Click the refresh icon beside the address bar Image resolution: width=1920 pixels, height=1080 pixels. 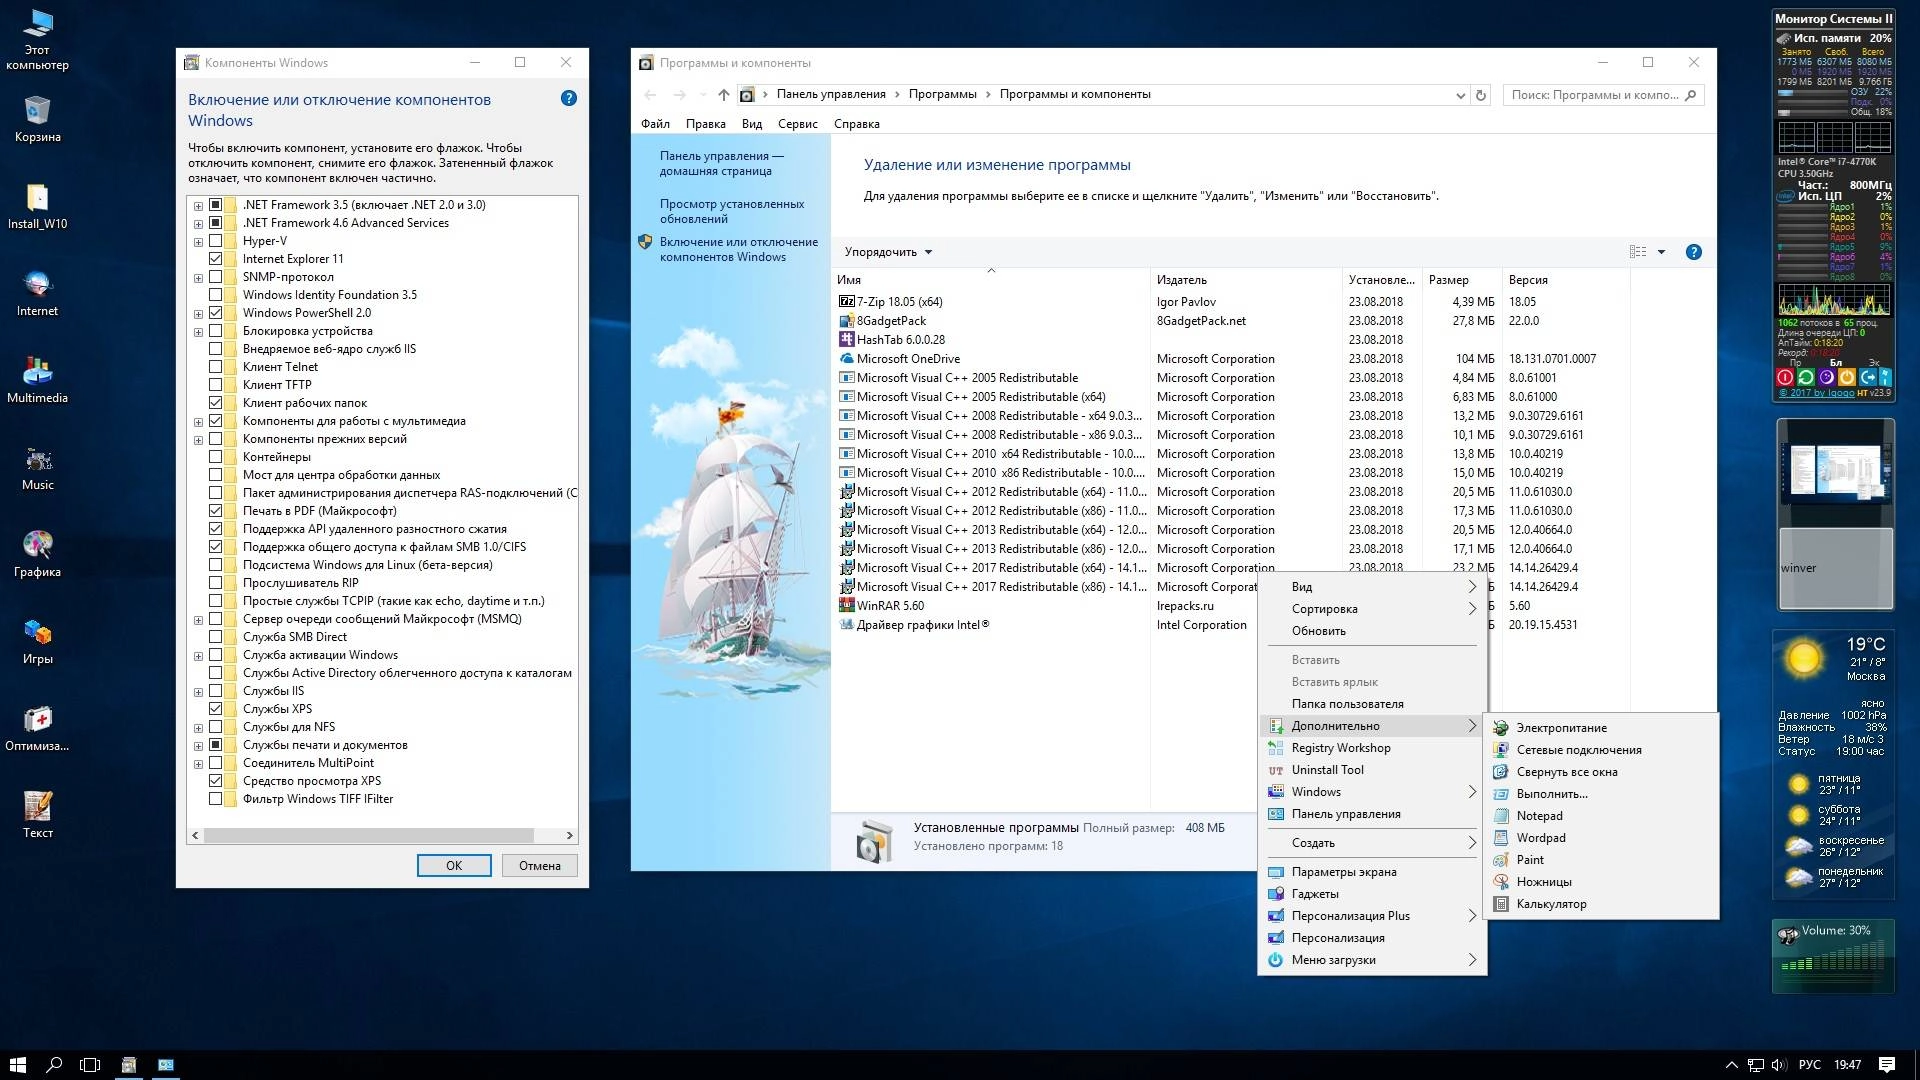(x=1481, y=95)
